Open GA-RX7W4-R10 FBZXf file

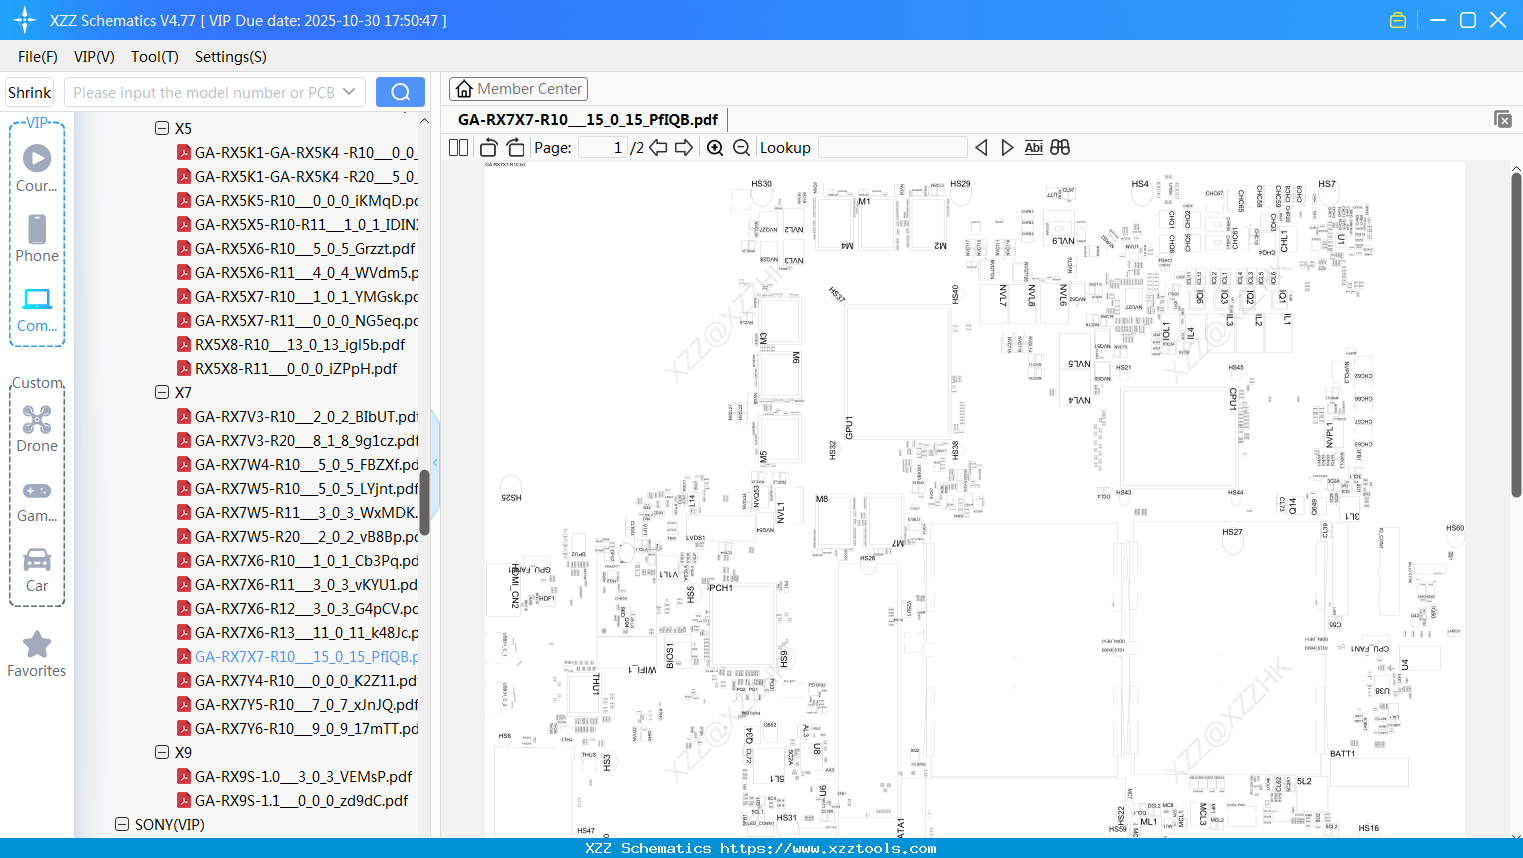coord(298,464)
